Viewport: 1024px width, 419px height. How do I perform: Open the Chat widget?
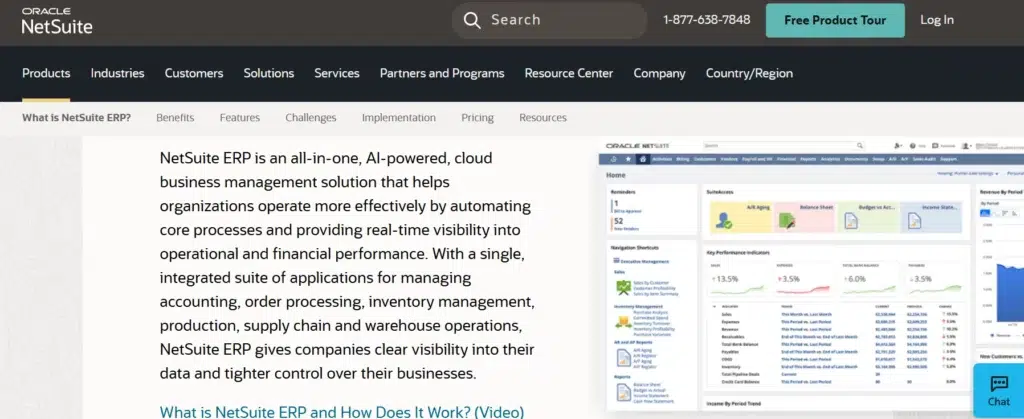coord(999,392)
